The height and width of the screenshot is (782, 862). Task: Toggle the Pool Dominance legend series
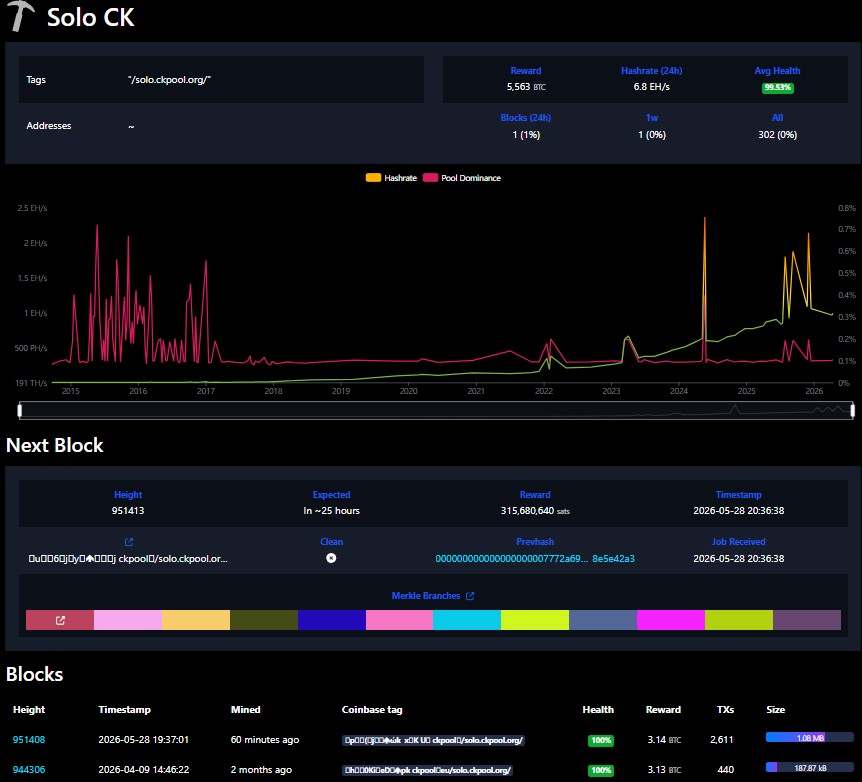pos(462,178)
